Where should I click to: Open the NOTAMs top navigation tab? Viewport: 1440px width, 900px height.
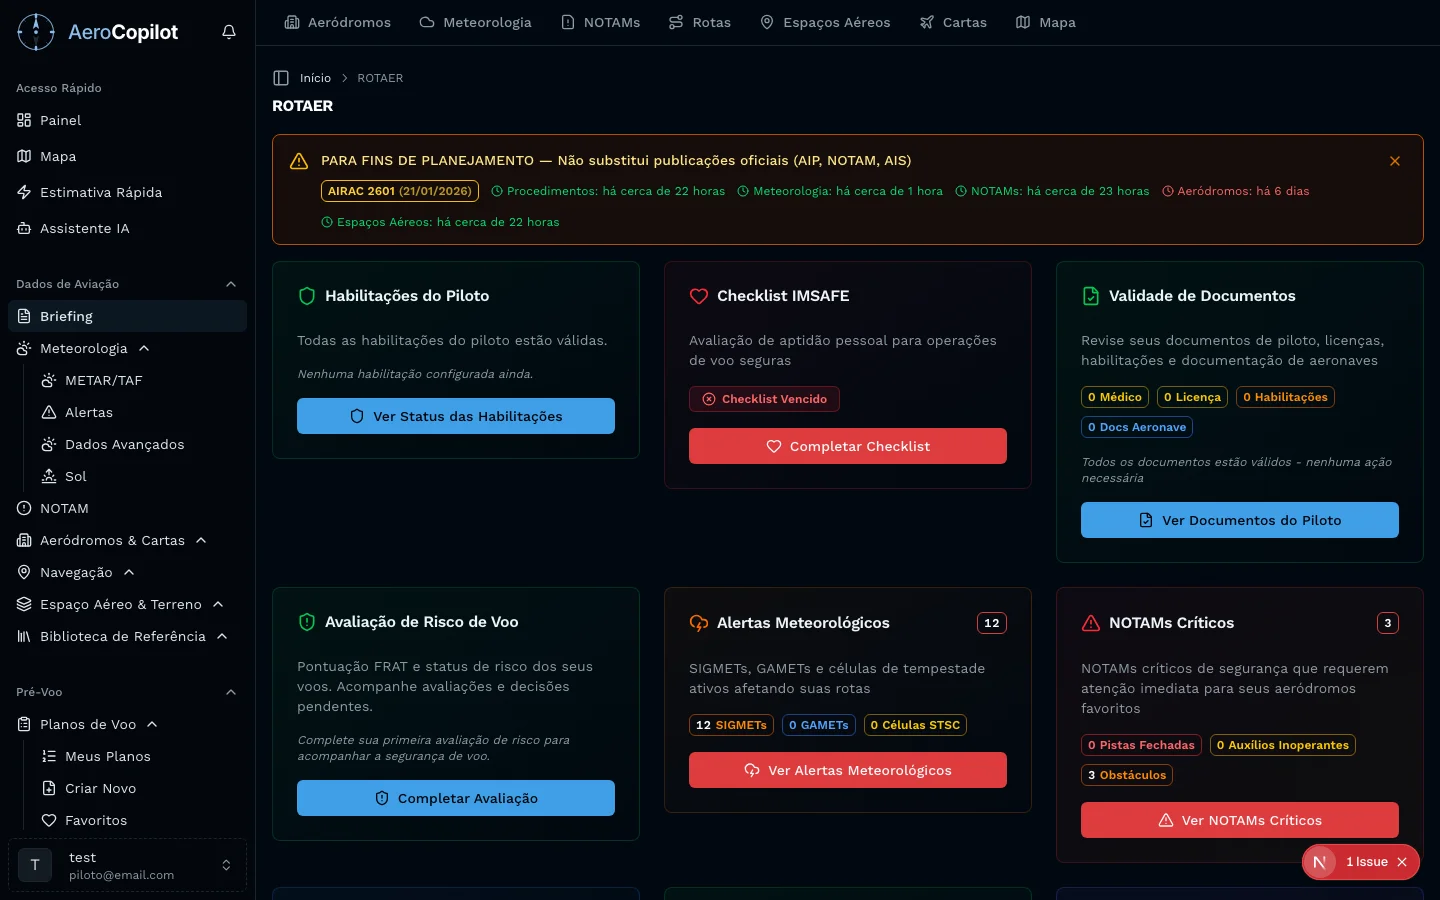[x=600, y=22]
